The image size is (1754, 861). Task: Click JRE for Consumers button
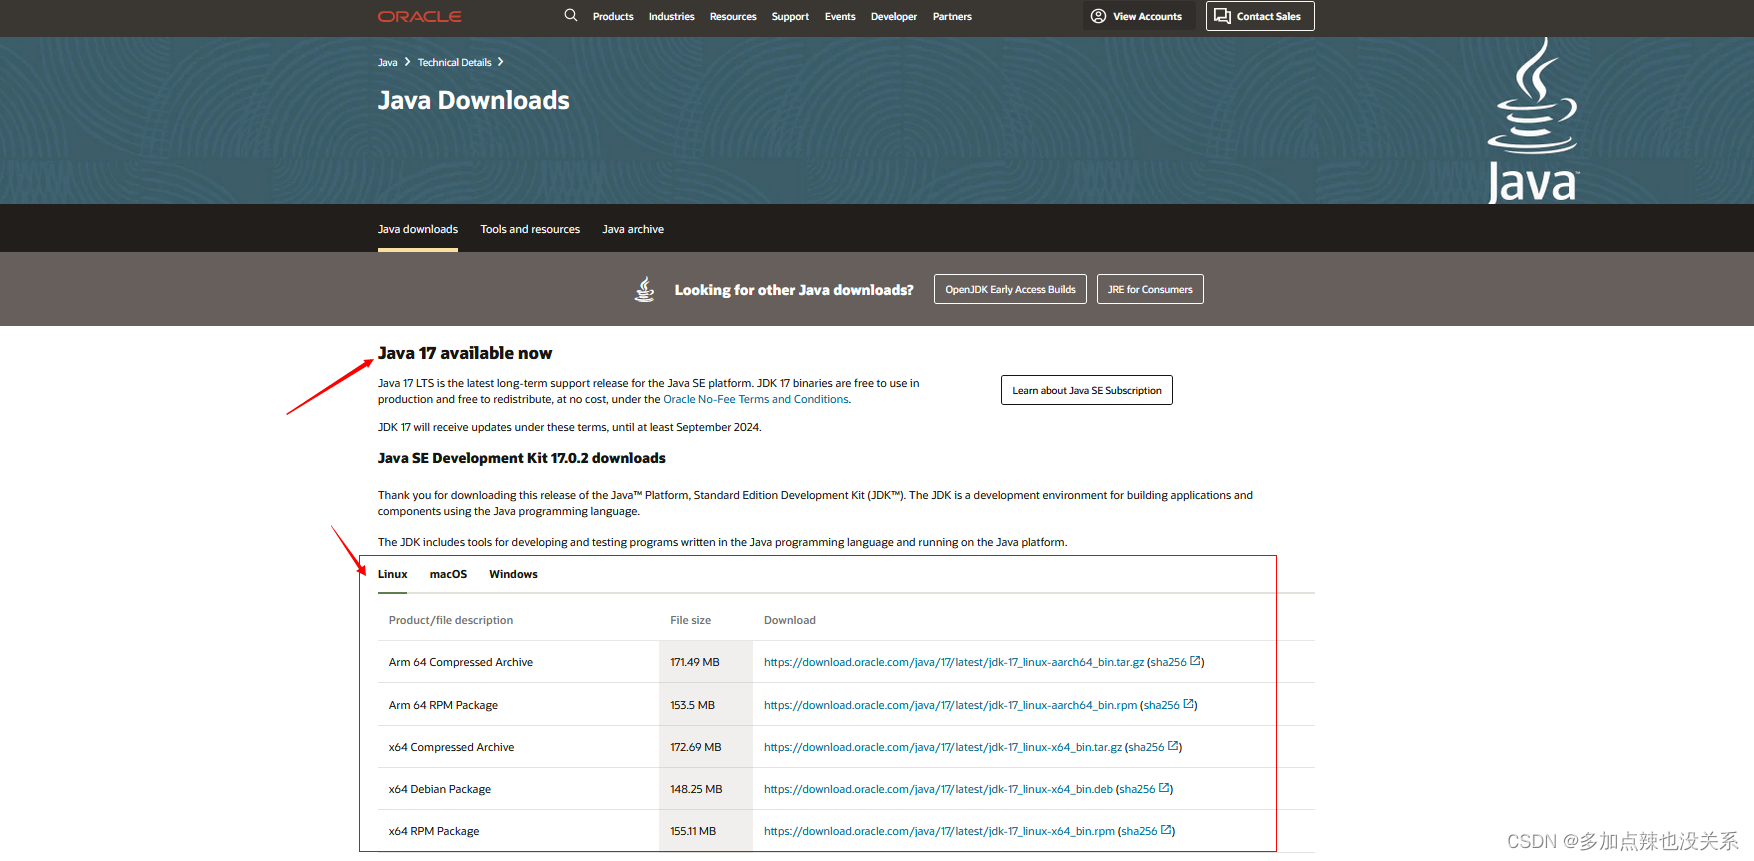[1150, 289]
